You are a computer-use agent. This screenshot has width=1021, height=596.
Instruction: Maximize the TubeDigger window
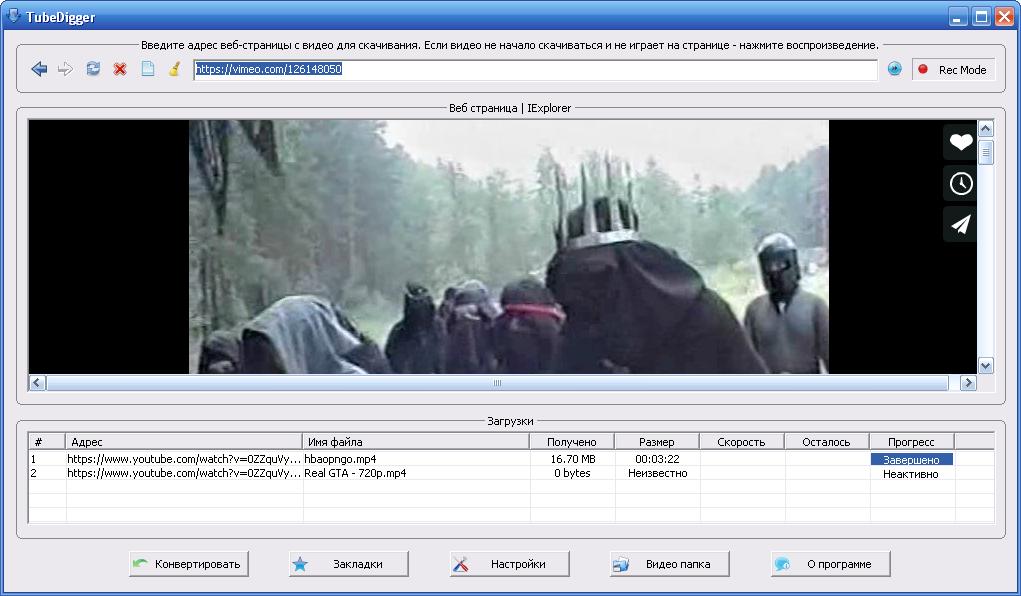[981, 17]
